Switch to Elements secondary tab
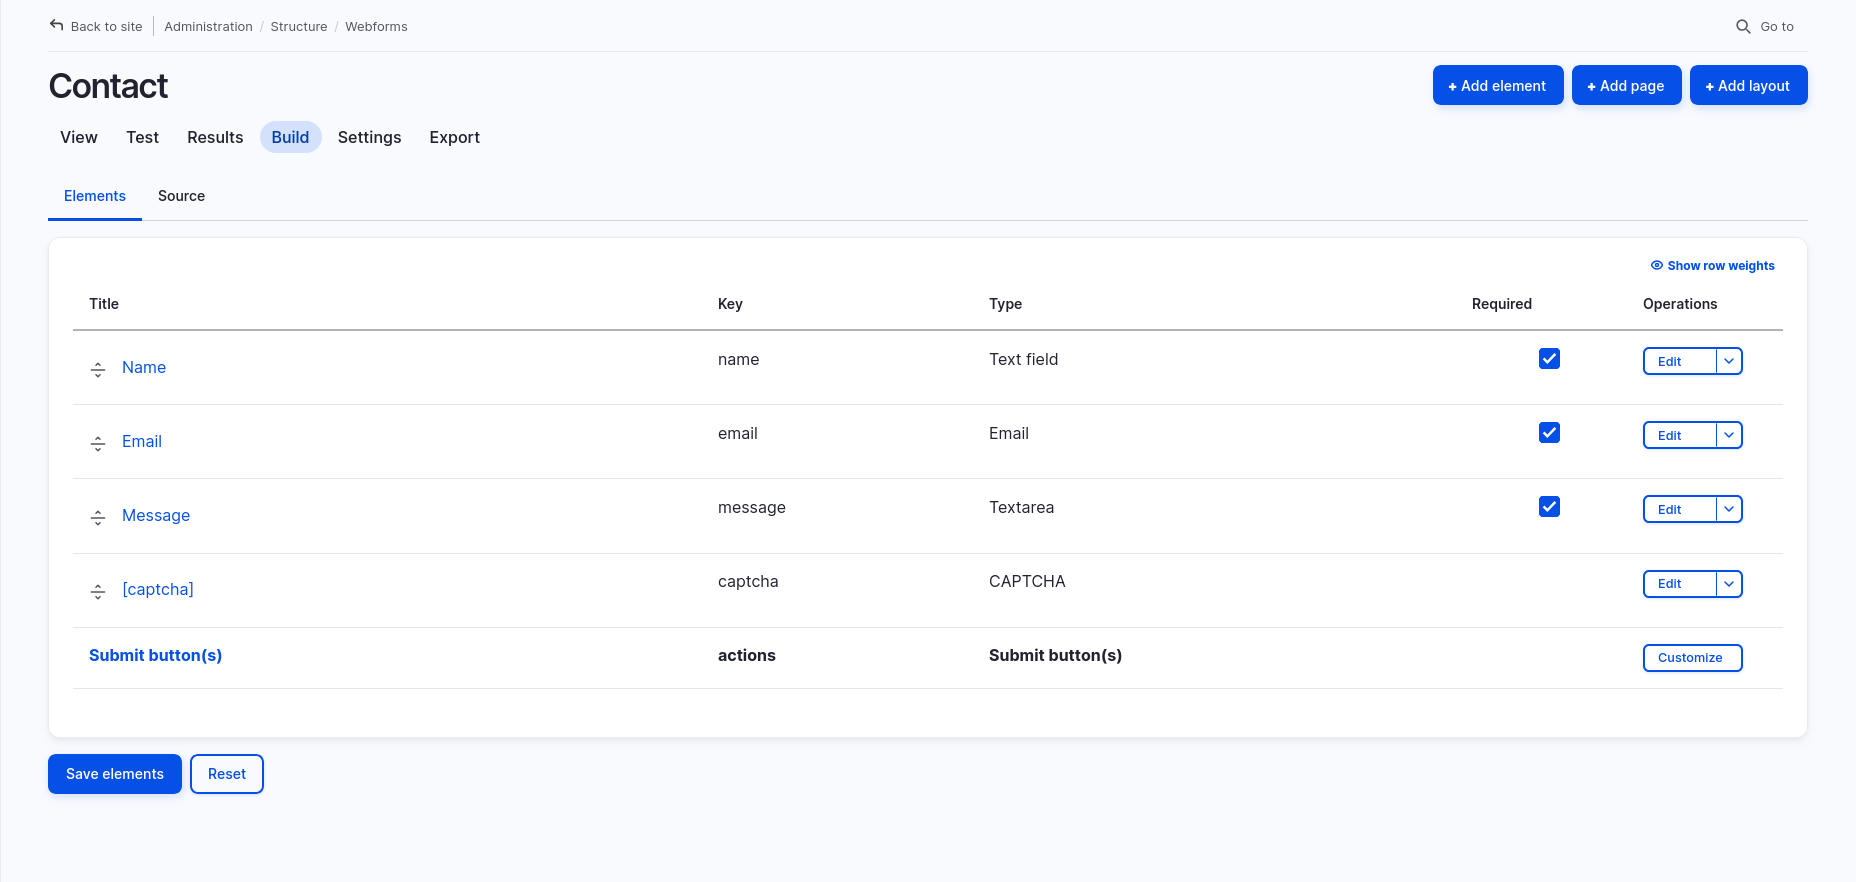Viewport: 1856px width, 882px height. (x=95, y=196)
